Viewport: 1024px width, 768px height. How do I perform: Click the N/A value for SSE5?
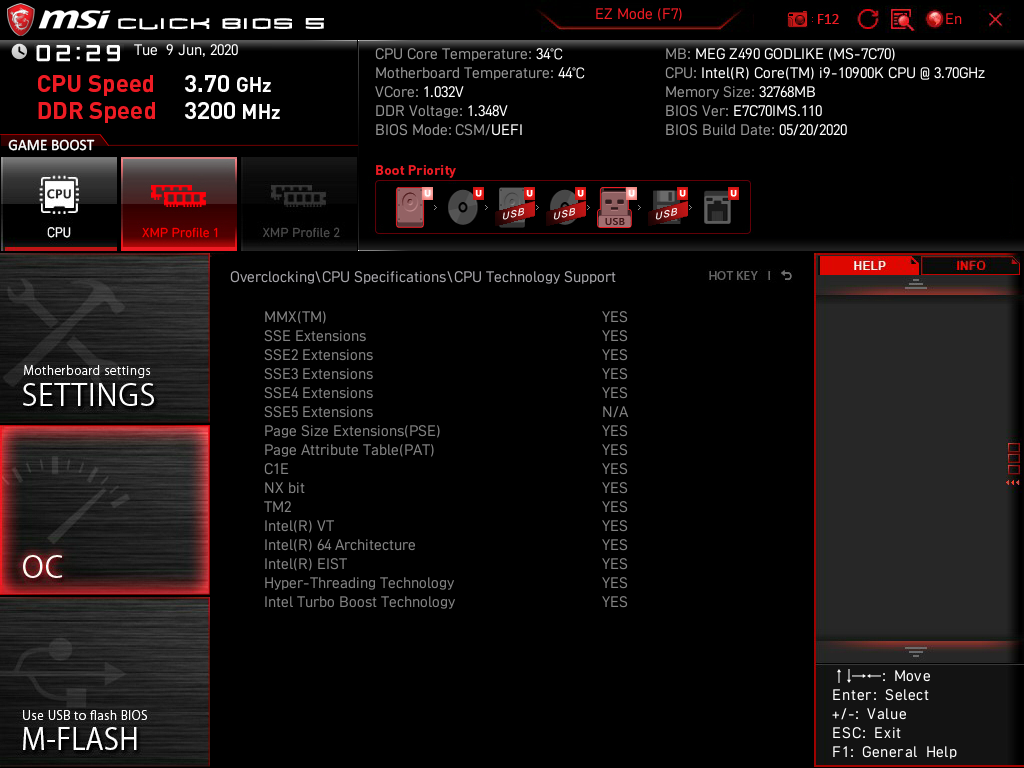click(x=615, y=411)
